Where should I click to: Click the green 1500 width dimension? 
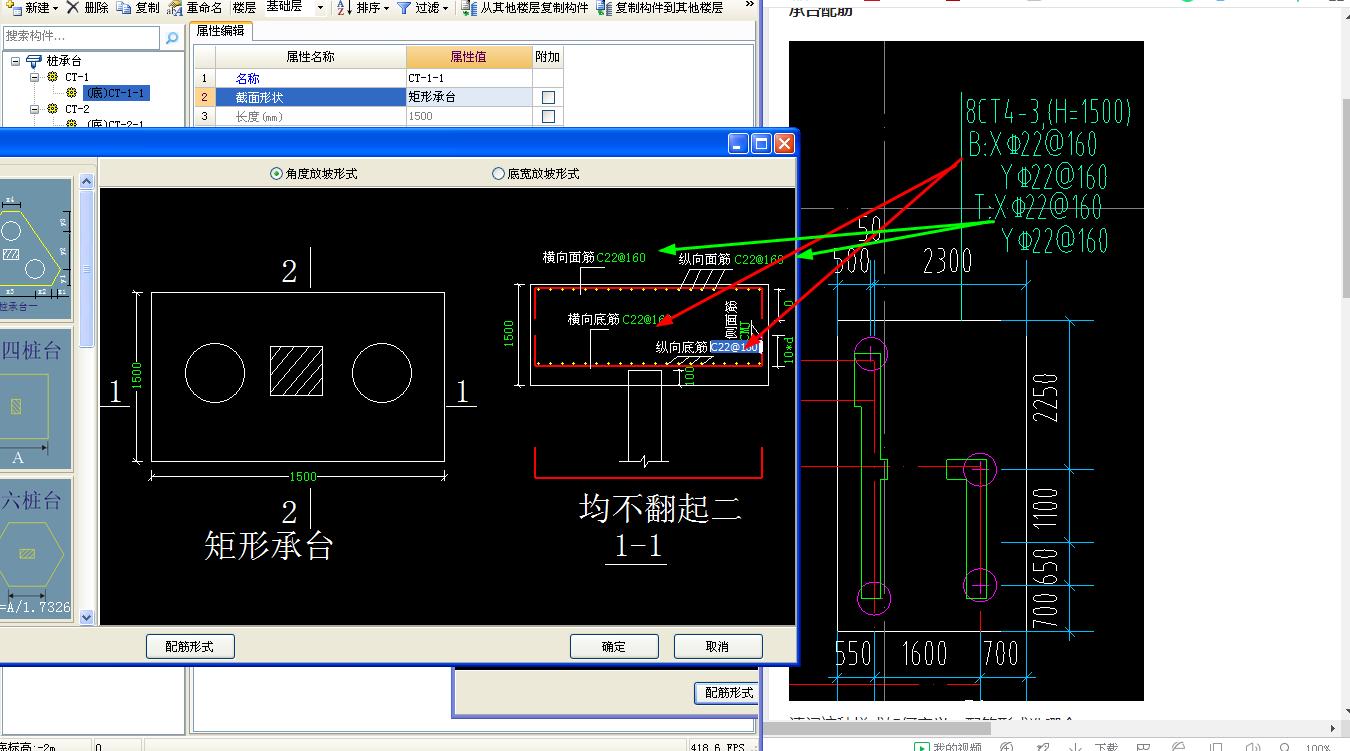(304, 477)
